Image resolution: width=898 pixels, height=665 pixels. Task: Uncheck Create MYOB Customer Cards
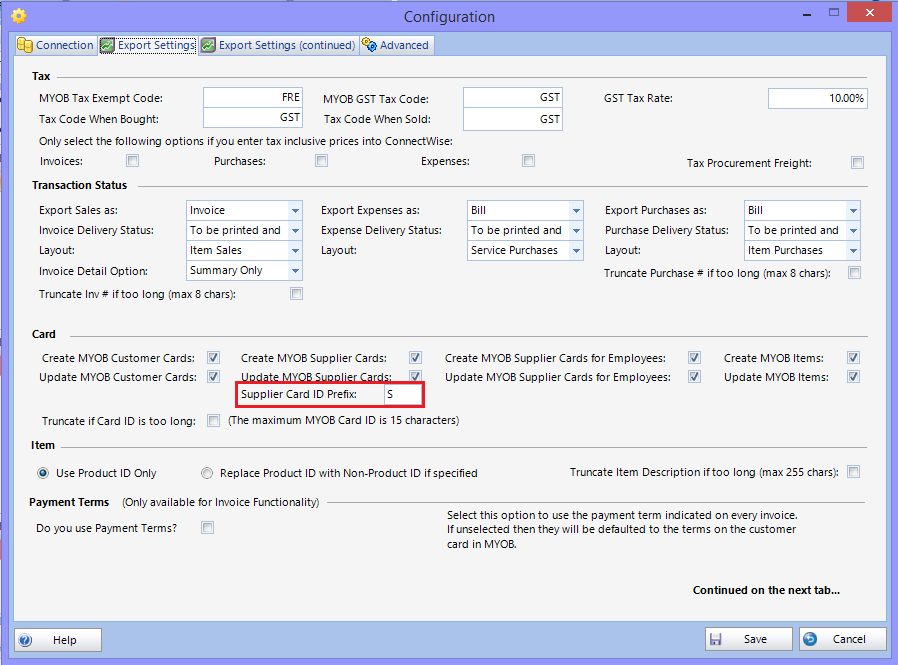(213, 358)
